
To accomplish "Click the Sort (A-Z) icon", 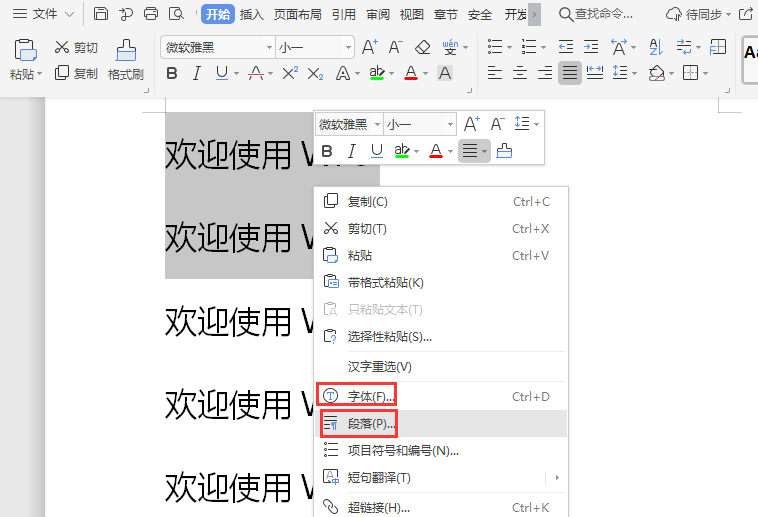I will pos(656,47).
